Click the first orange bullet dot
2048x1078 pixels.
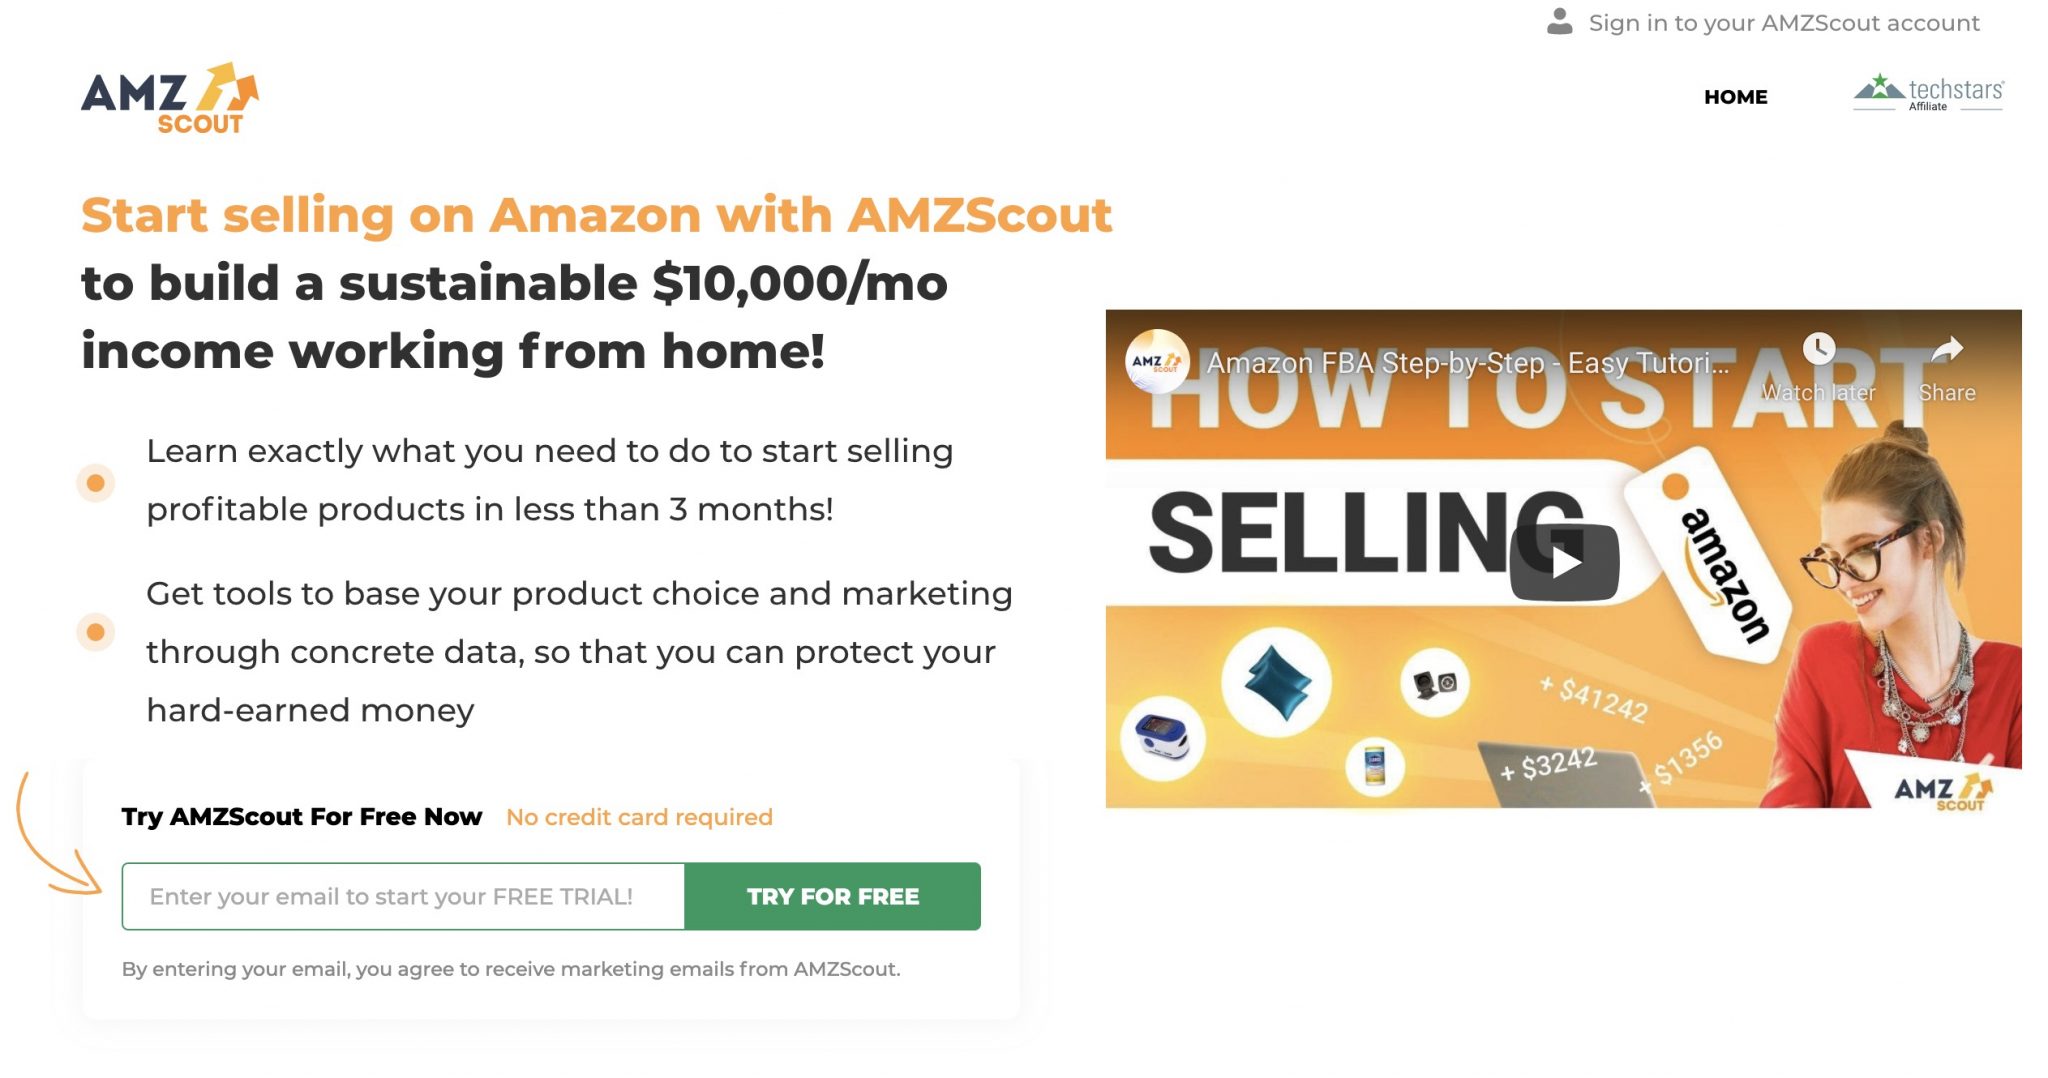point(95,482)
